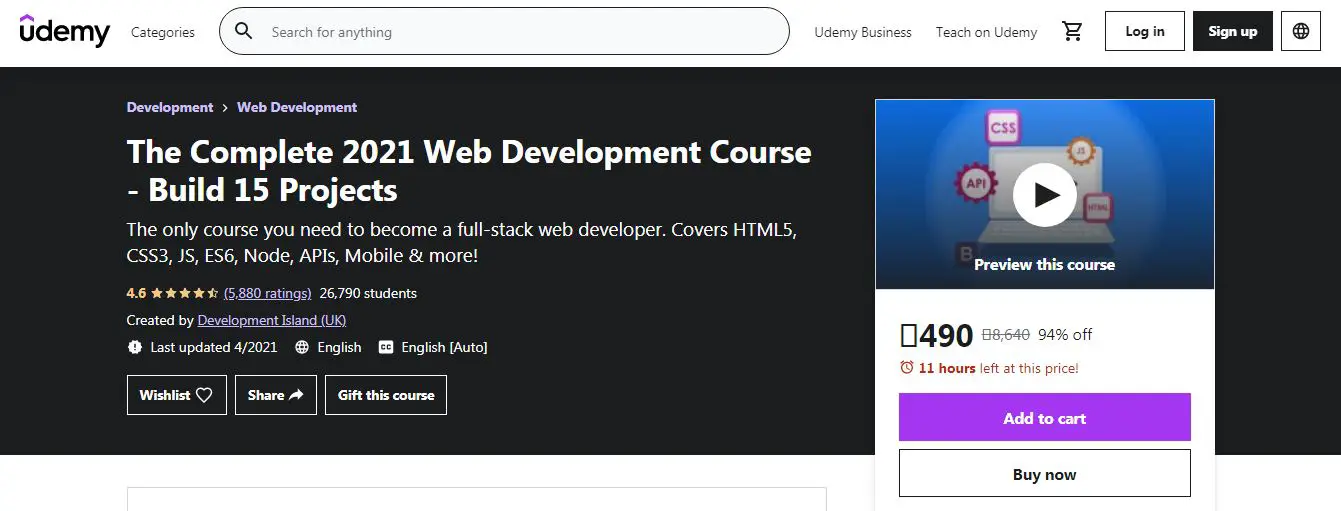
Task: Click the Add to cart button
Action: pos(1044,418)
